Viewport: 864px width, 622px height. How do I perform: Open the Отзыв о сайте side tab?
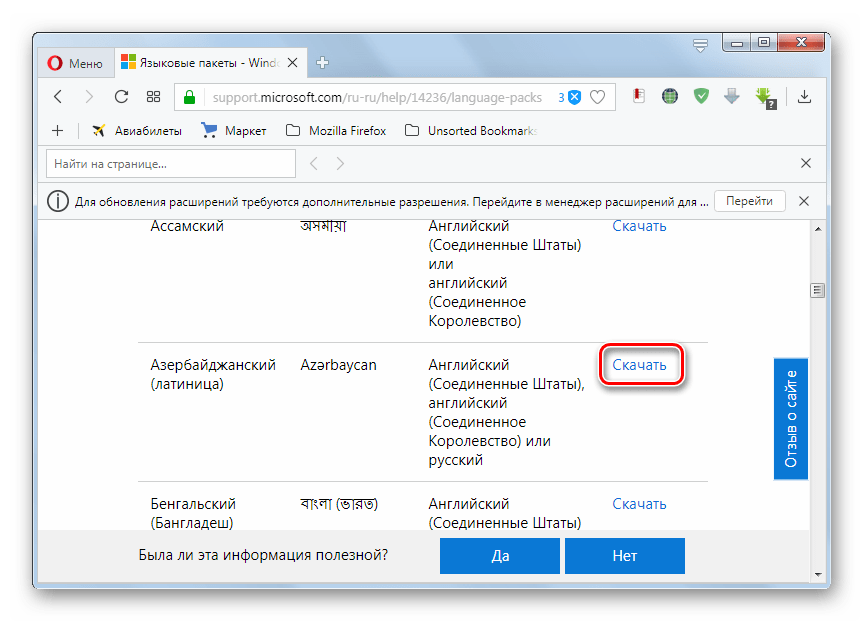point(790,418)
